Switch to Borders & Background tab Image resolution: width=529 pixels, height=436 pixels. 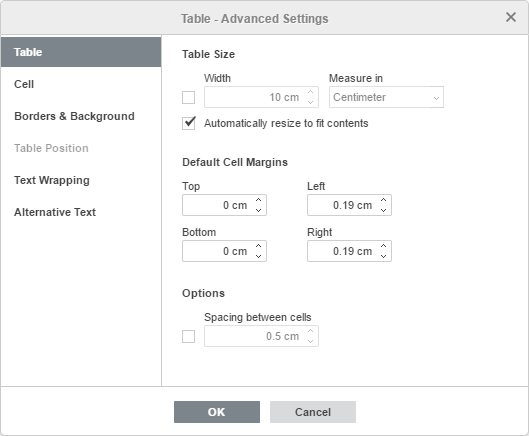coord(81,116)
